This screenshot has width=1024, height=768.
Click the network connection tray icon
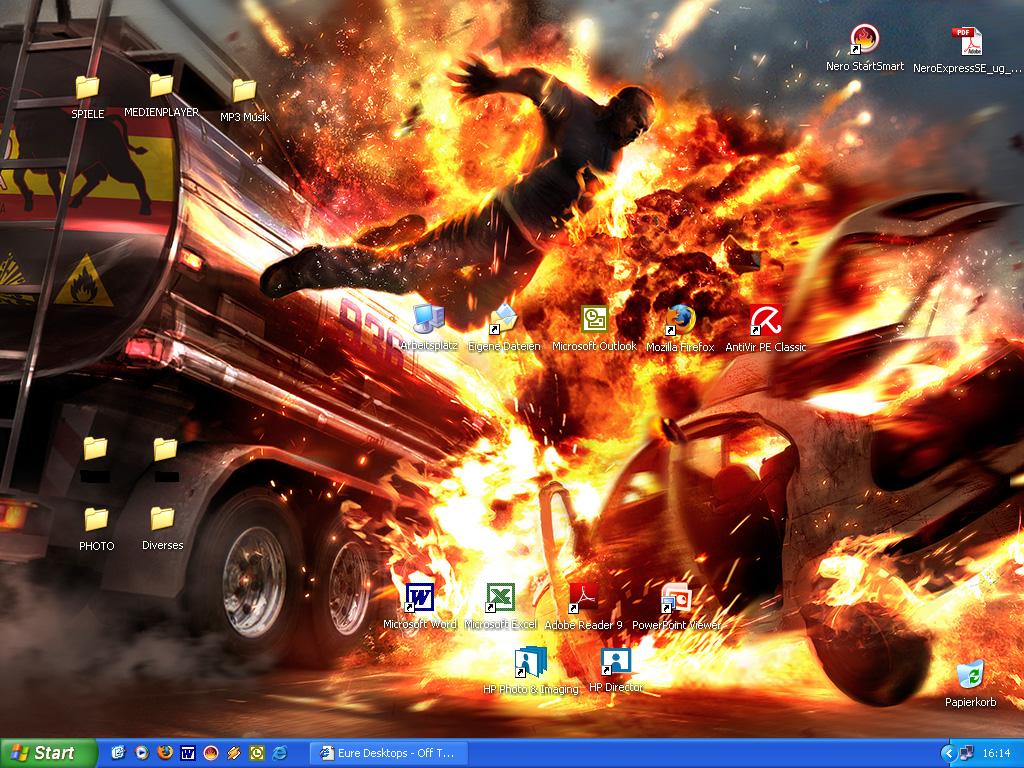(x=967, y=754)
